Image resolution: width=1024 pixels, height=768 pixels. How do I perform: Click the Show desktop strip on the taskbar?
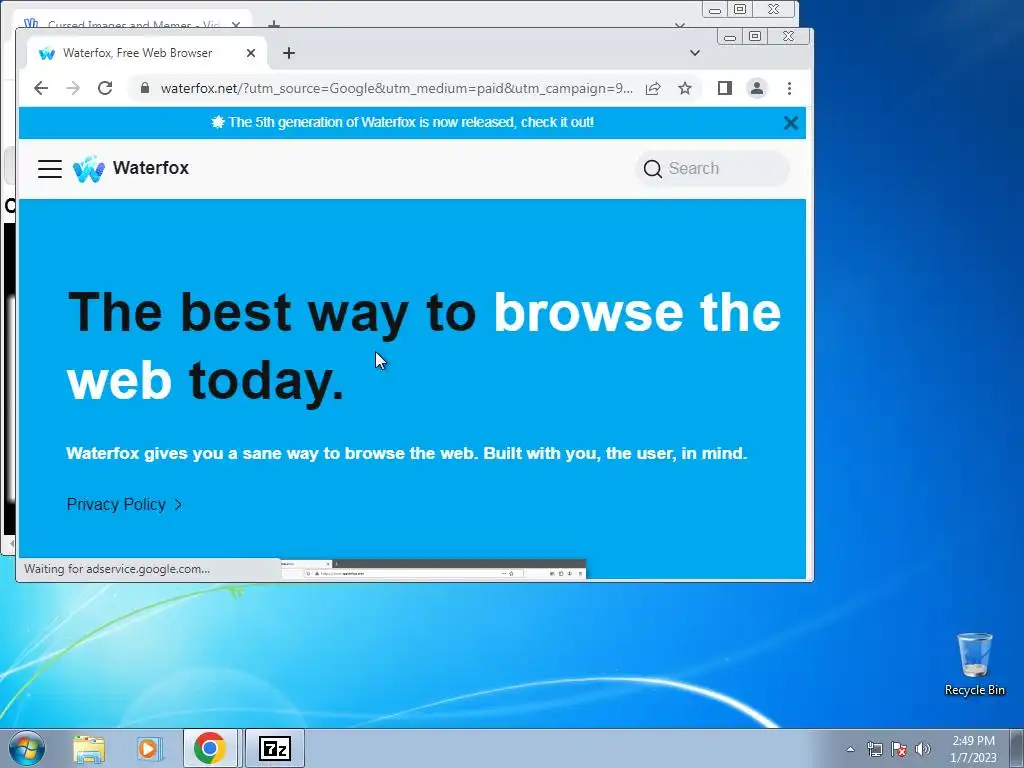coord(1017,748)
